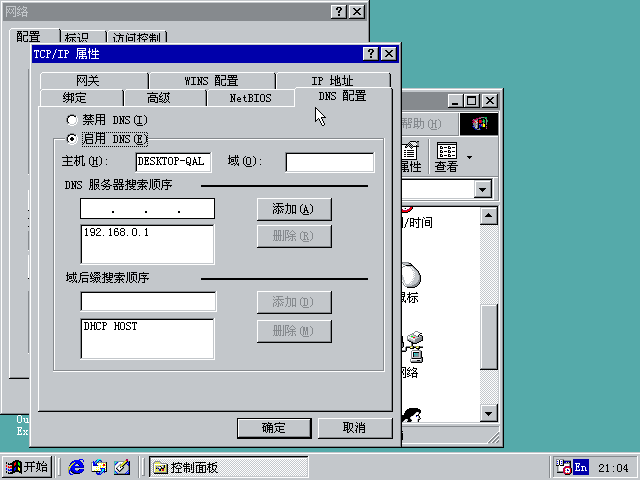Select the Enable DNS (启用 DNS) radio button
This screenshot has width=640, height=480.
pos(72,139)
